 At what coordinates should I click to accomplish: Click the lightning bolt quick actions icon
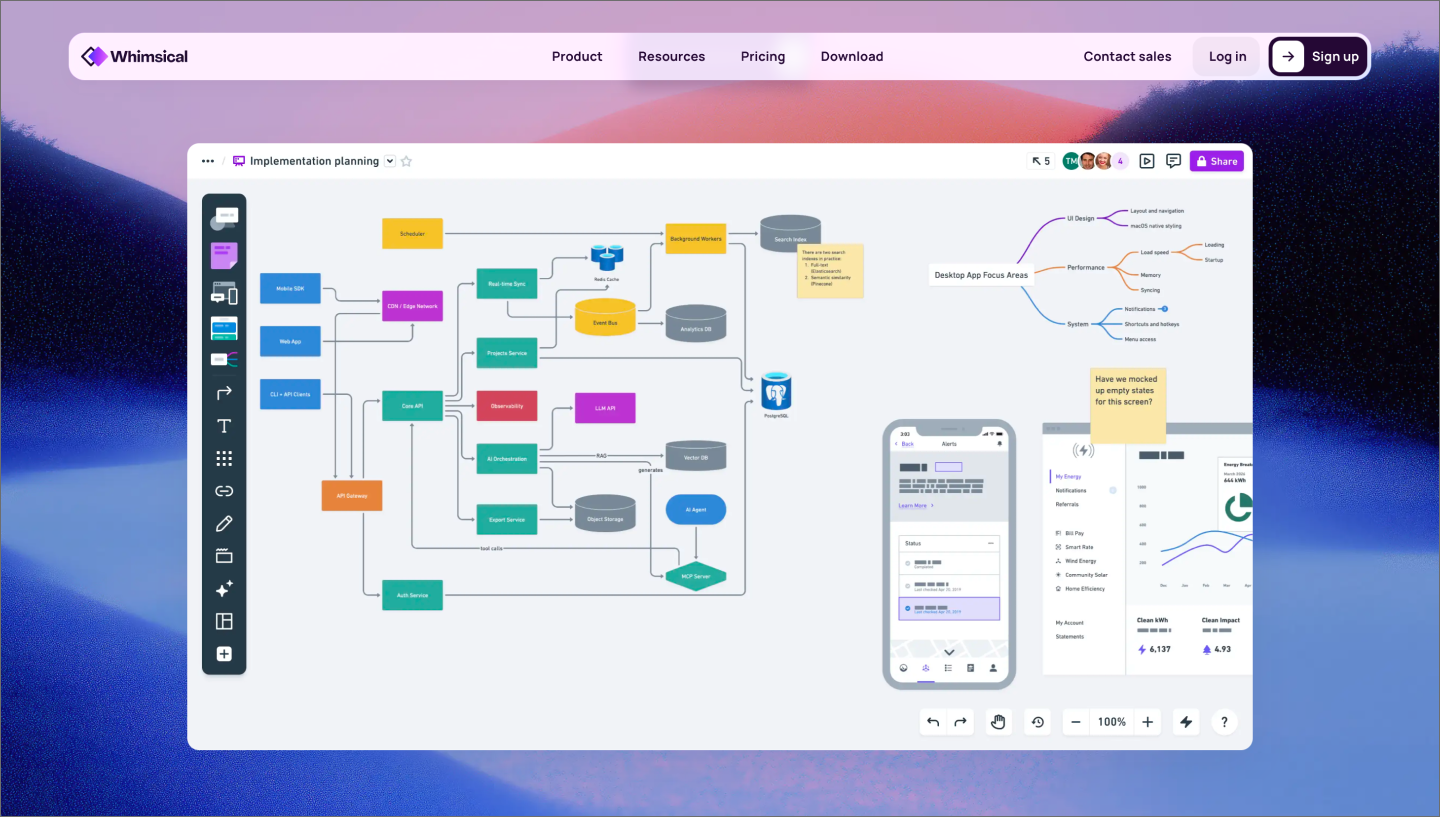tap(1186, 722)
